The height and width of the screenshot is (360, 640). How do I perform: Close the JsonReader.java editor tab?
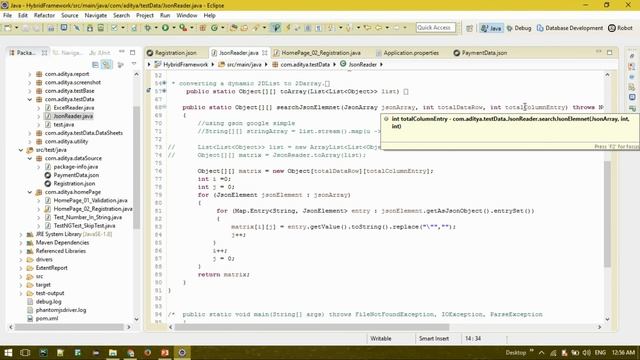point(264,53)
